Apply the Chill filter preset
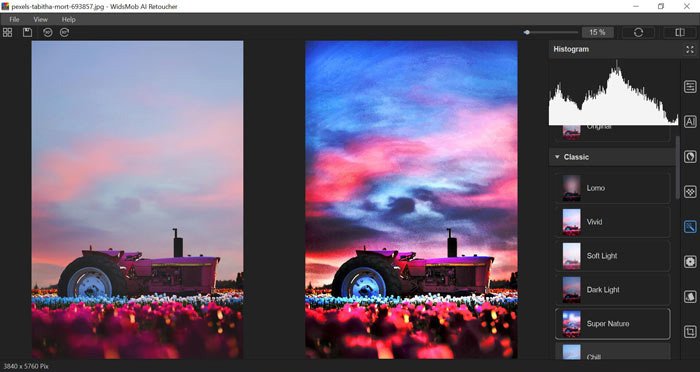 click(x=612, y=351)
